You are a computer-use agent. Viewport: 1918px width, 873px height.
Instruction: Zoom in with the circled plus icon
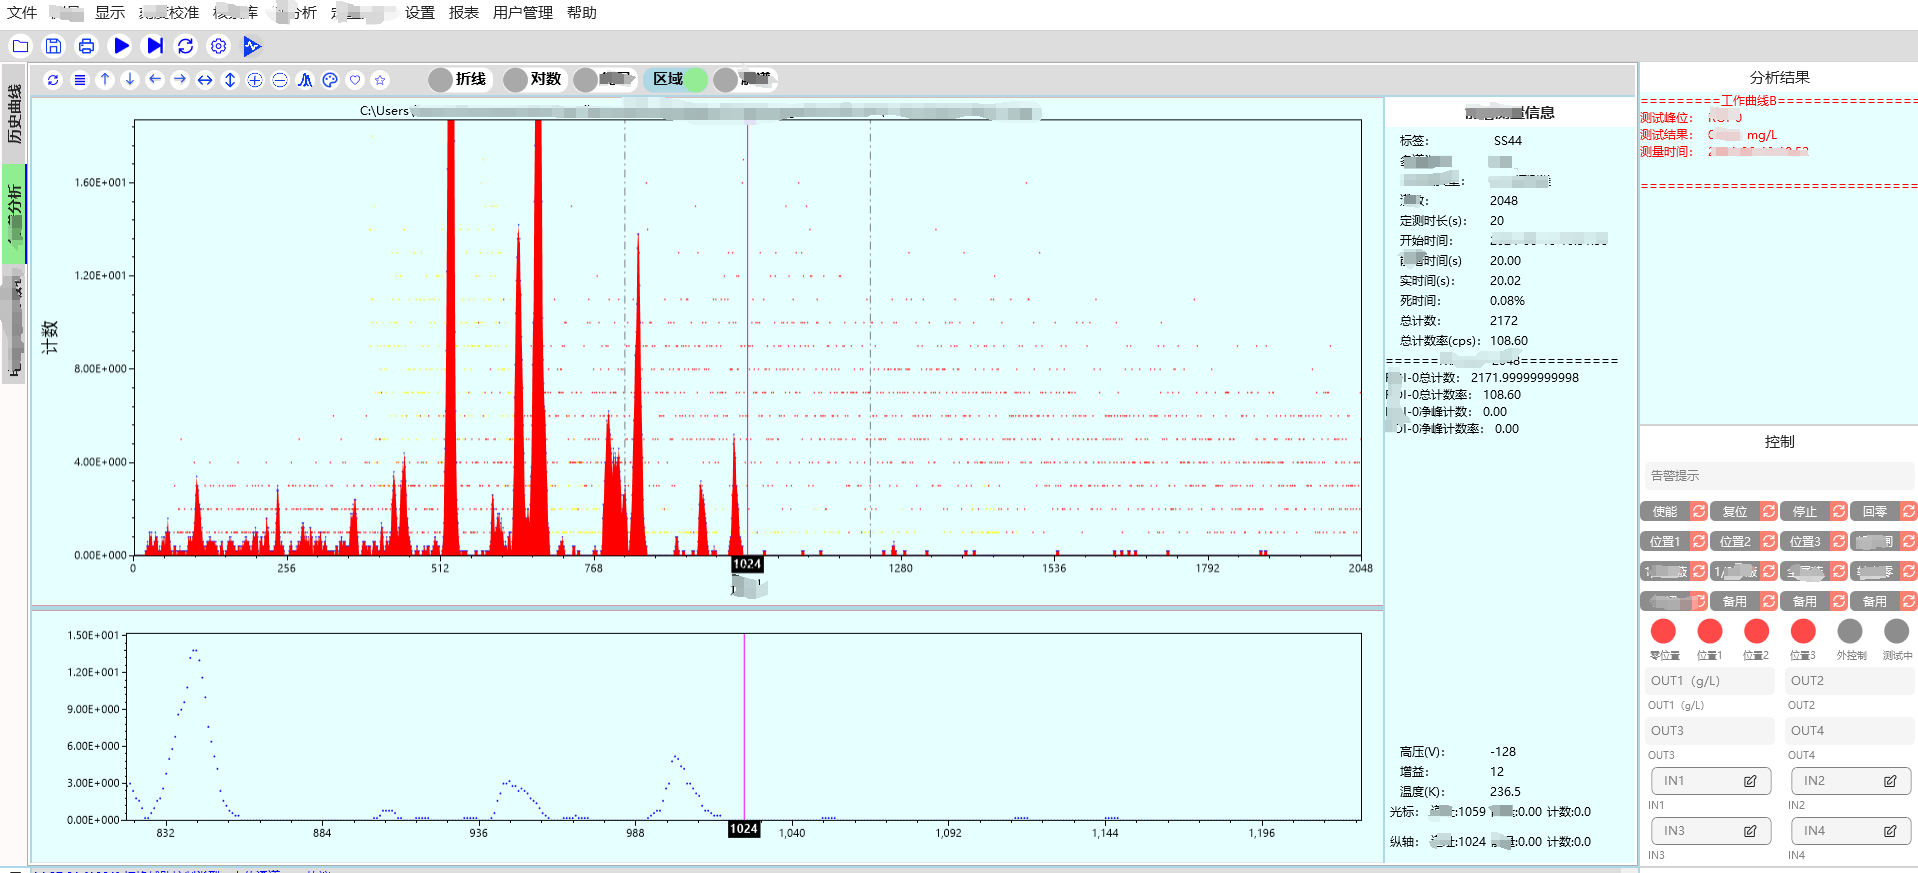pyautogui.click(x=255, y=80)
